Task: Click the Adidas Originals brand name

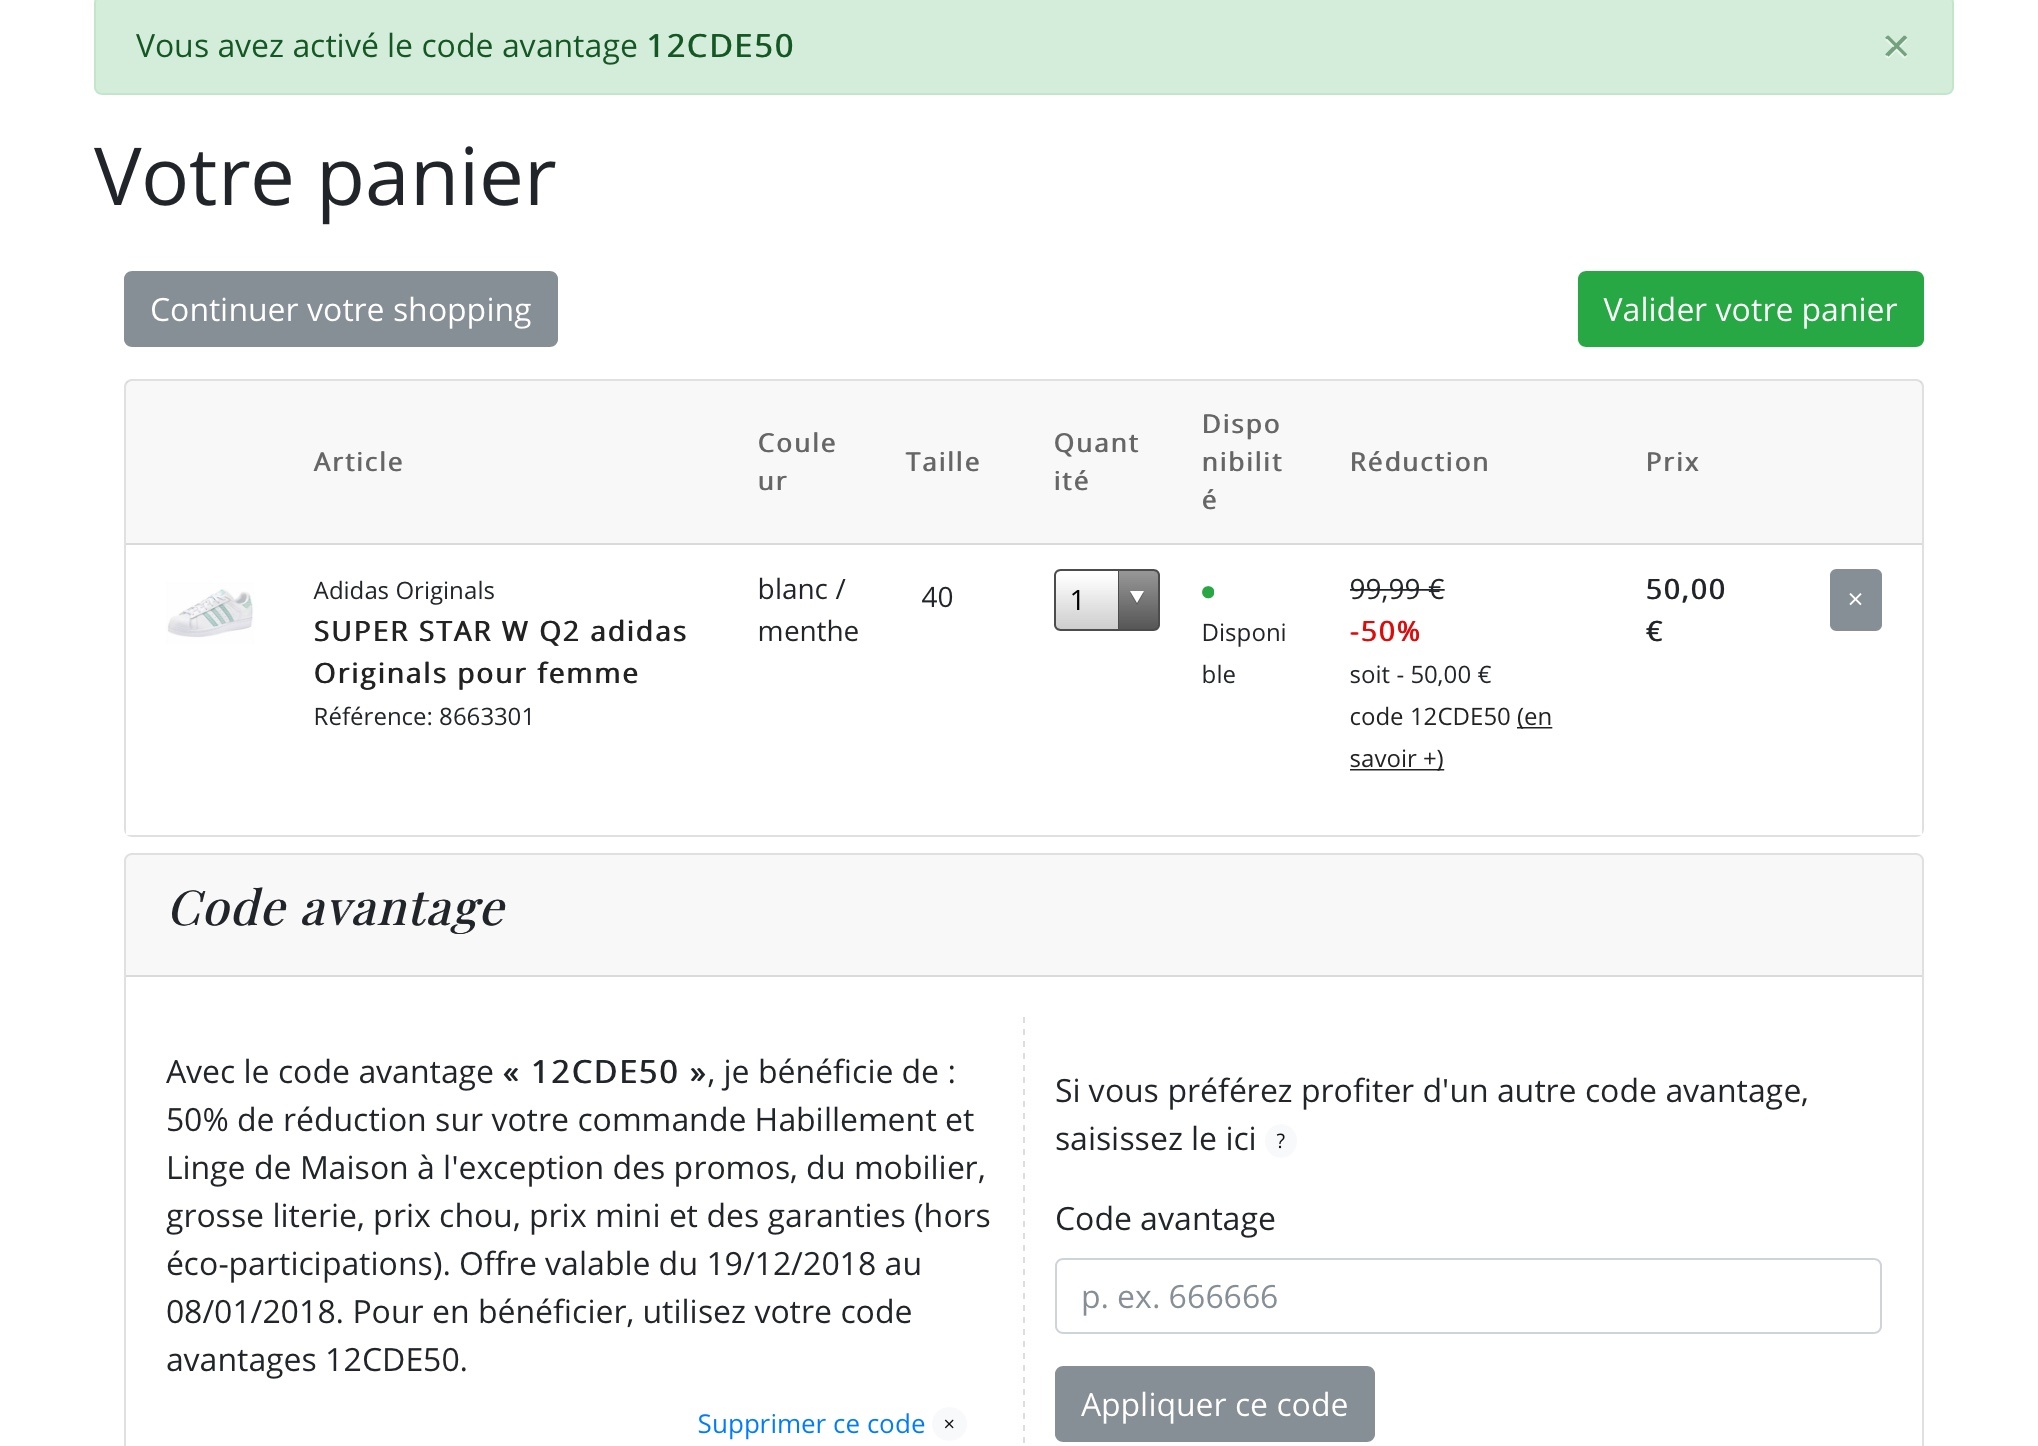Action: pos(404,590)
